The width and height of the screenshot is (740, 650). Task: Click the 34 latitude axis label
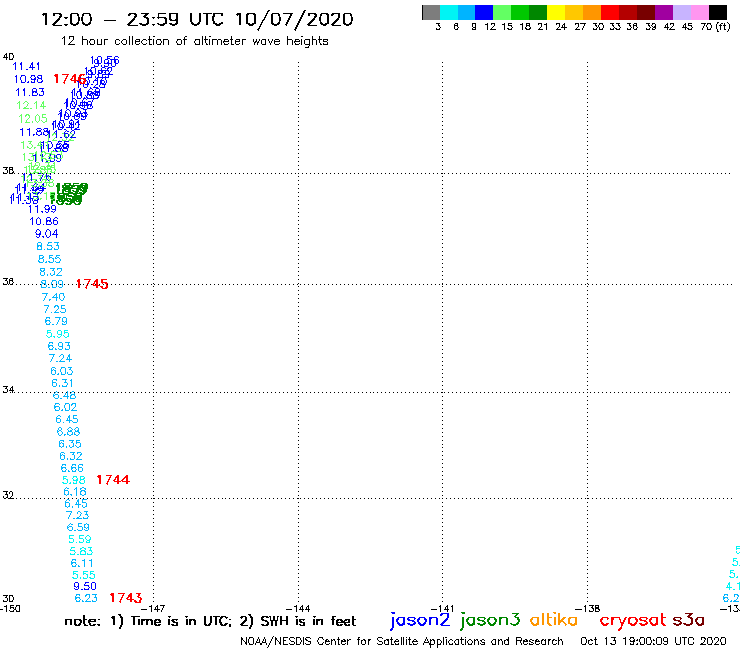click(x=8, y=390)
